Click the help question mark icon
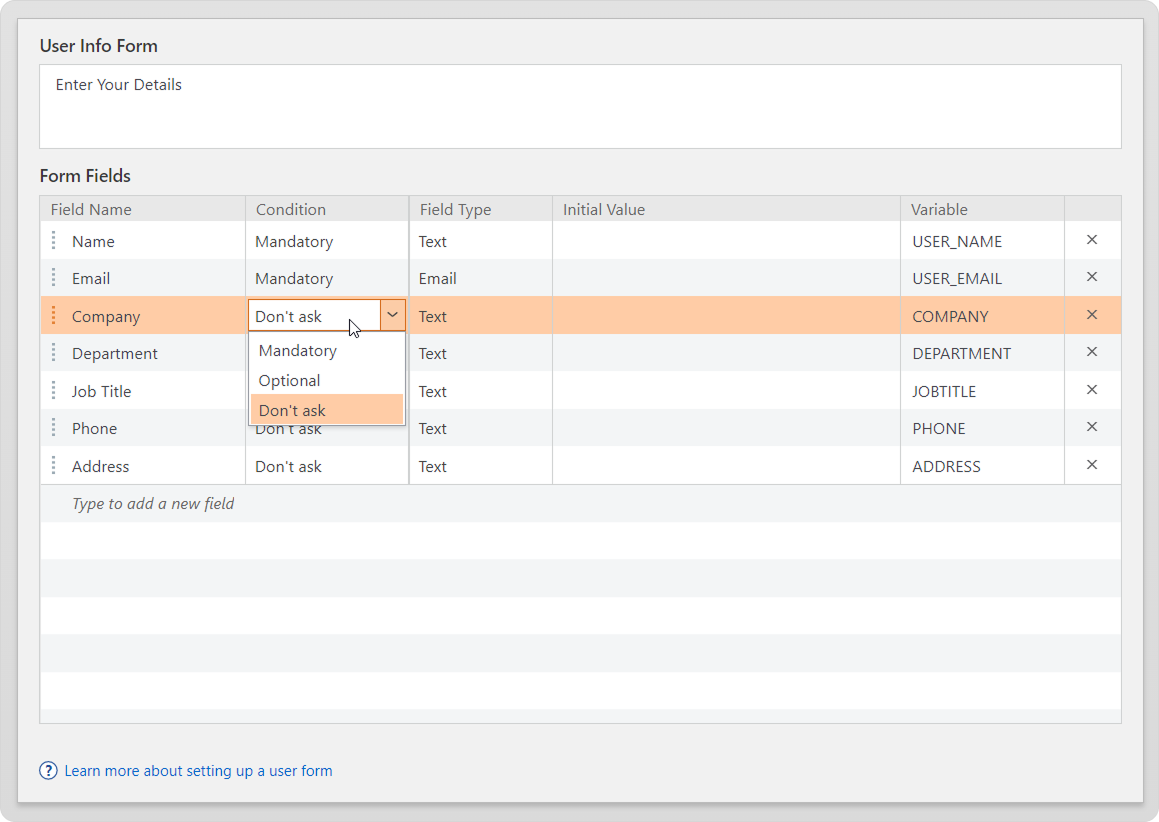The width and height of the screenshot is (1159, 822). (48, 770)
